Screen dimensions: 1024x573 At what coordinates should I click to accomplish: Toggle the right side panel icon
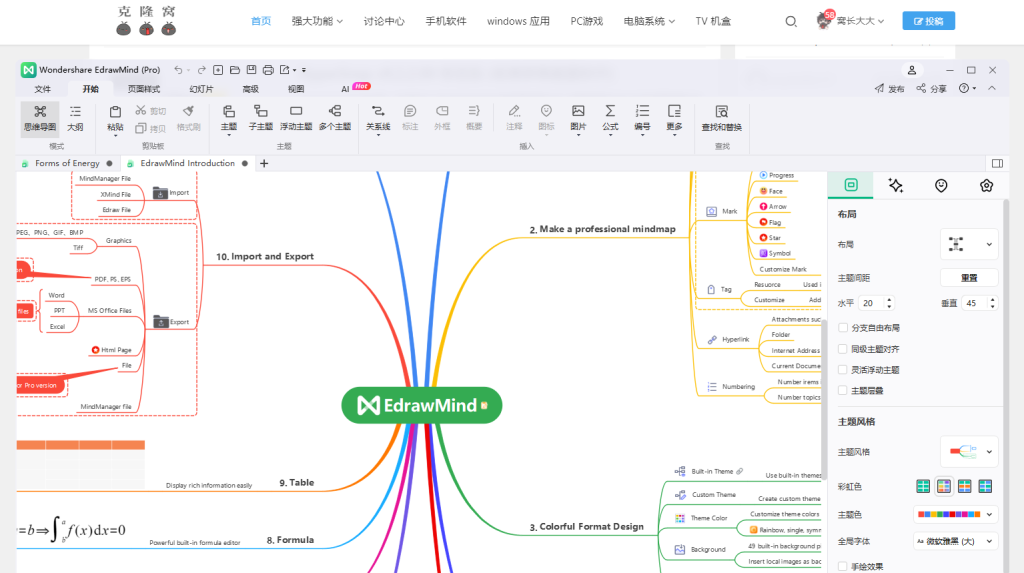point(997,163)
